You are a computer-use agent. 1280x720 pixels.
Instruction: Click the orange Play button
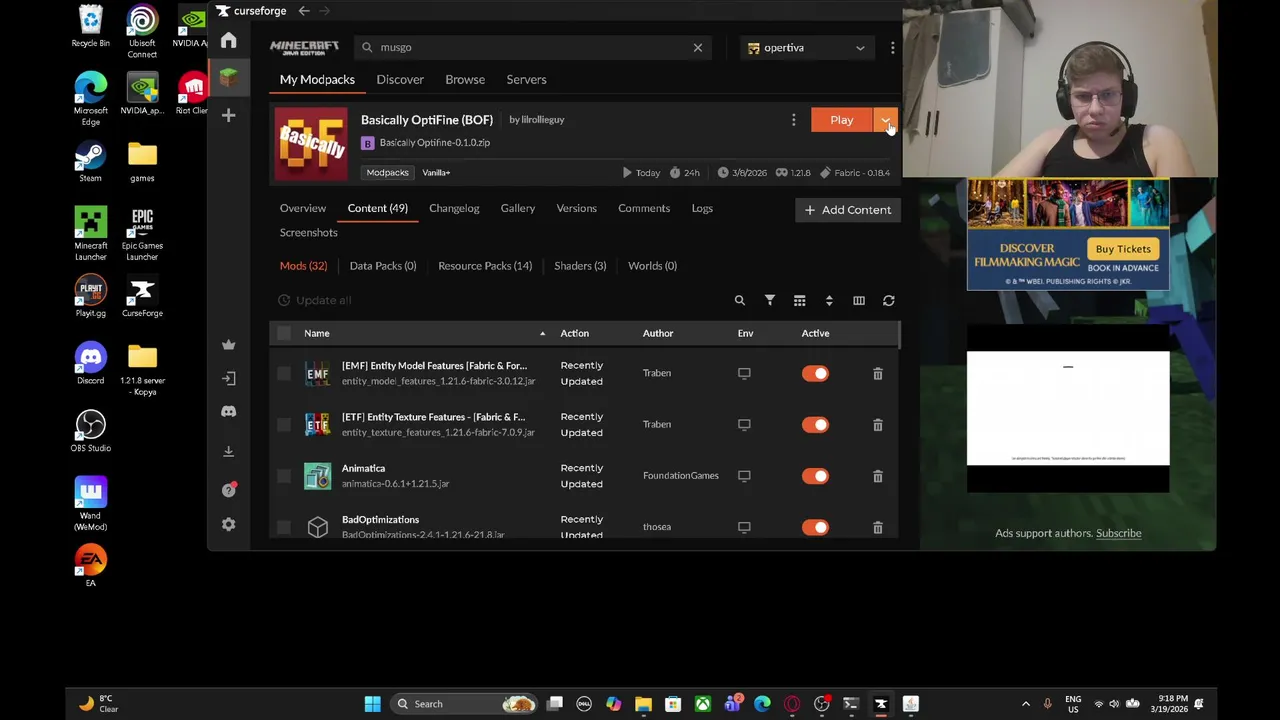(842, 120)
